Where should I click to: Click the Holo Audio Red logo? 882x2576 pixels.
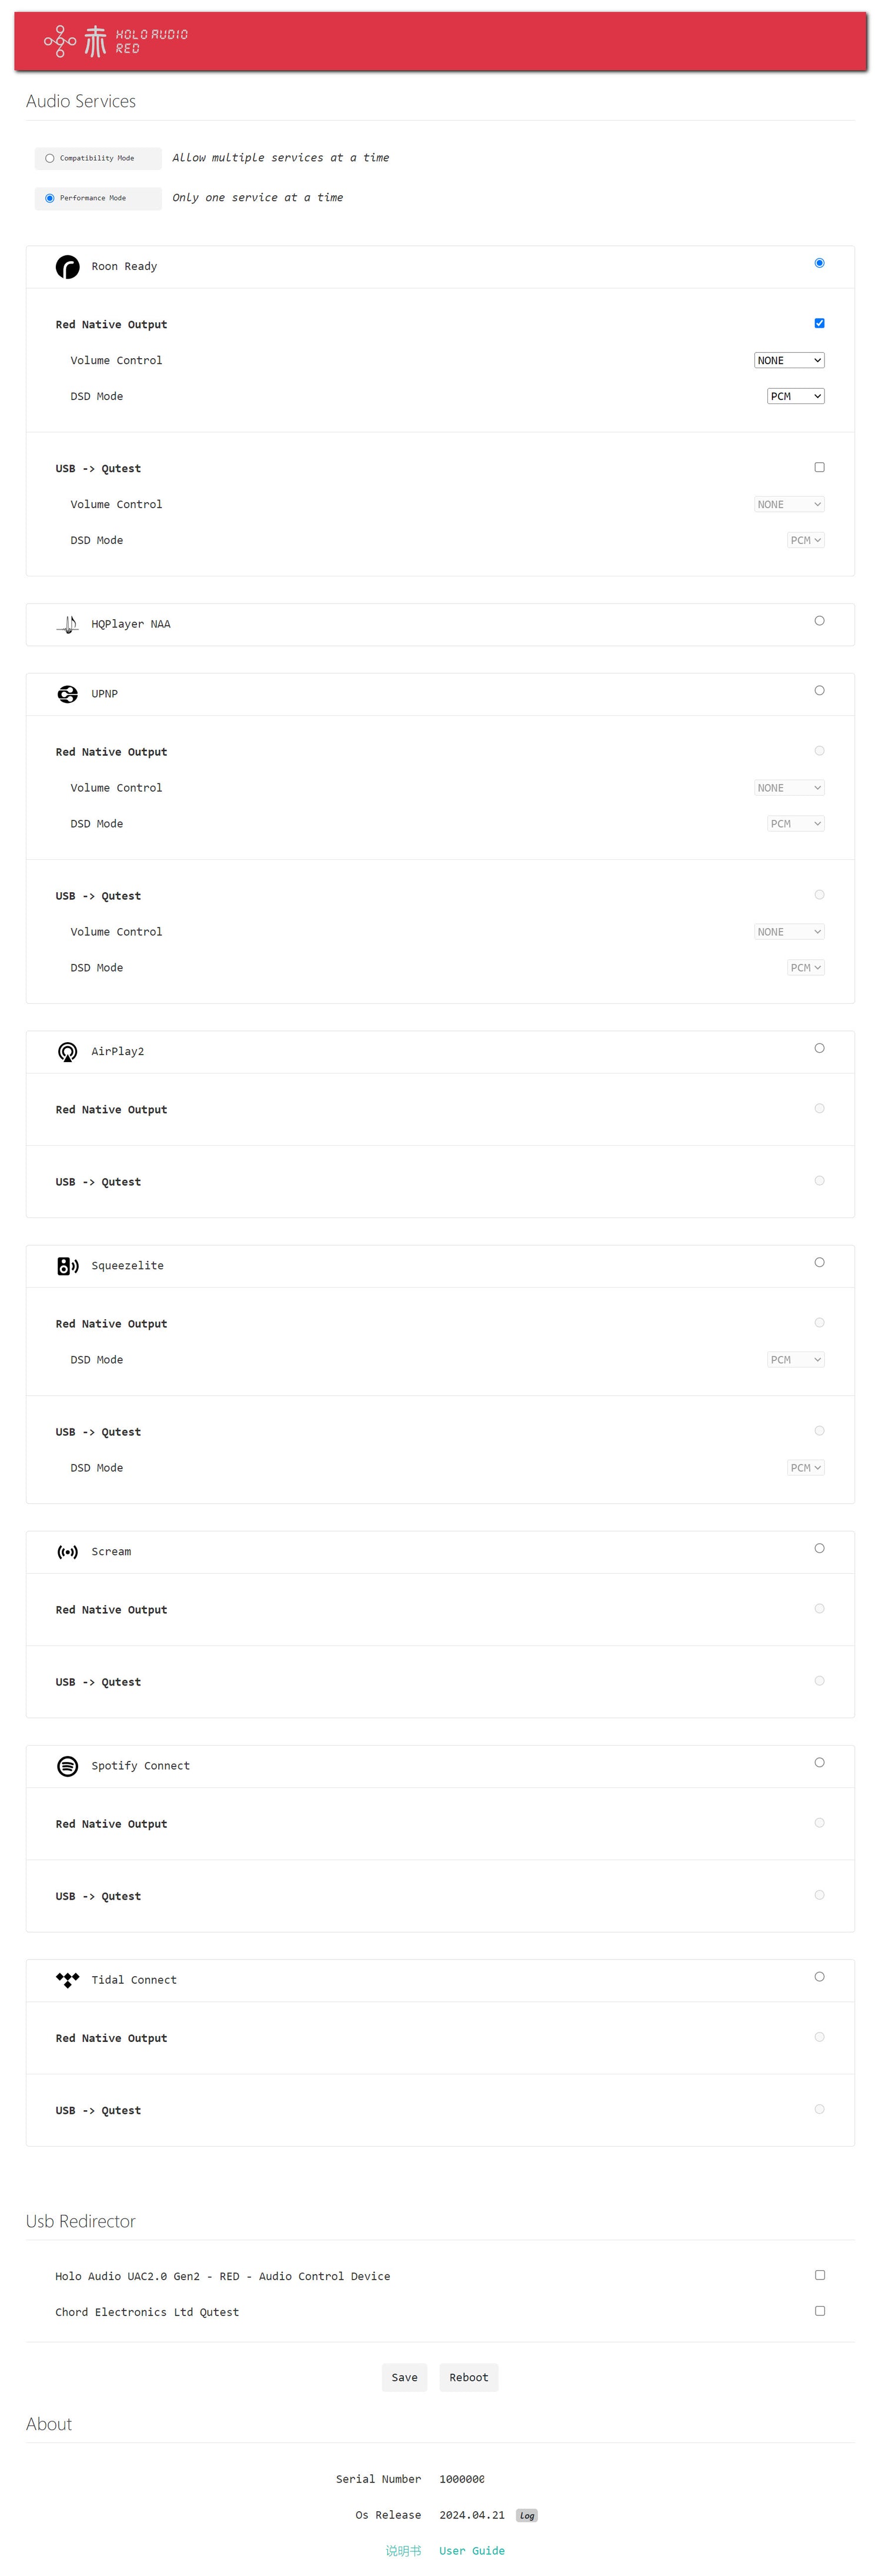(x=115, y=41)
